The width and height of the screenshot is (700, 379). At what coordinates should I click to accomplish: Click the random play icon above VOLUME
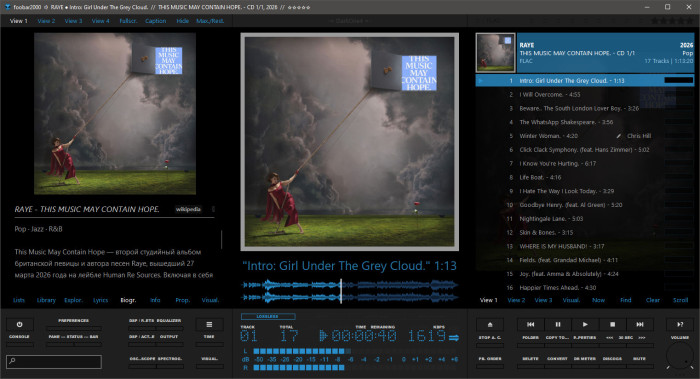coord(680,325)
